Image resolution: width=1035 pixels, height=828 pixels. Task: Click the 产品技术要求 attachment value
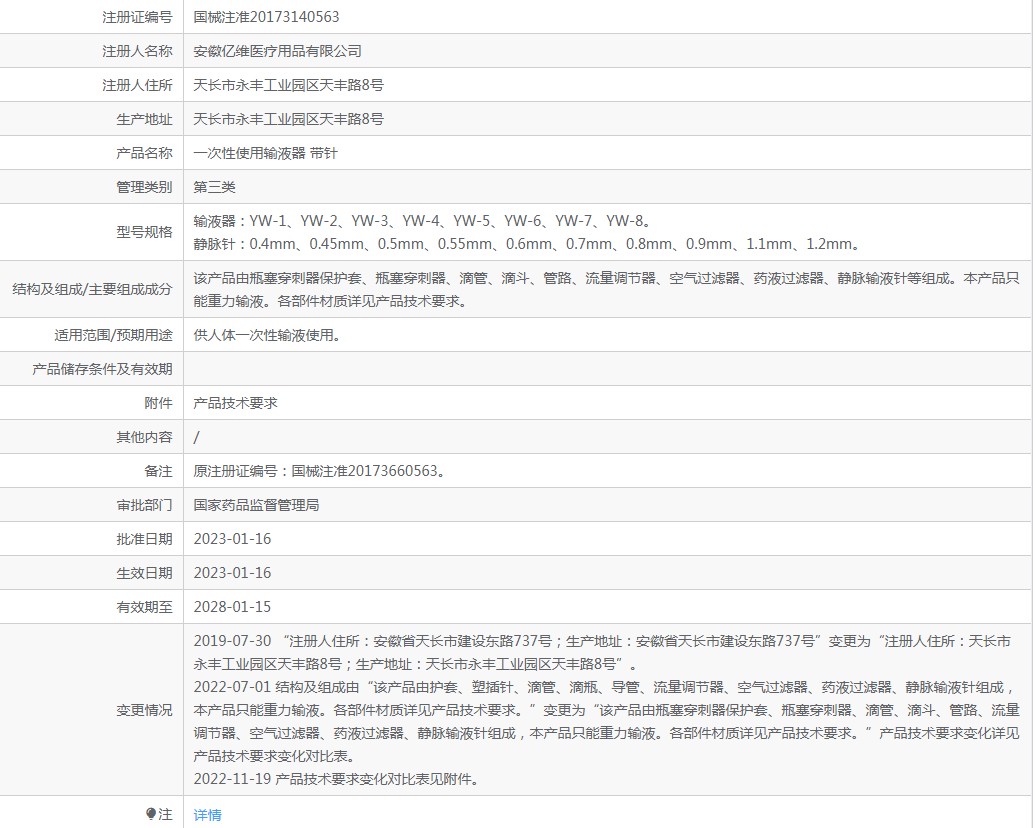[236, 403]
